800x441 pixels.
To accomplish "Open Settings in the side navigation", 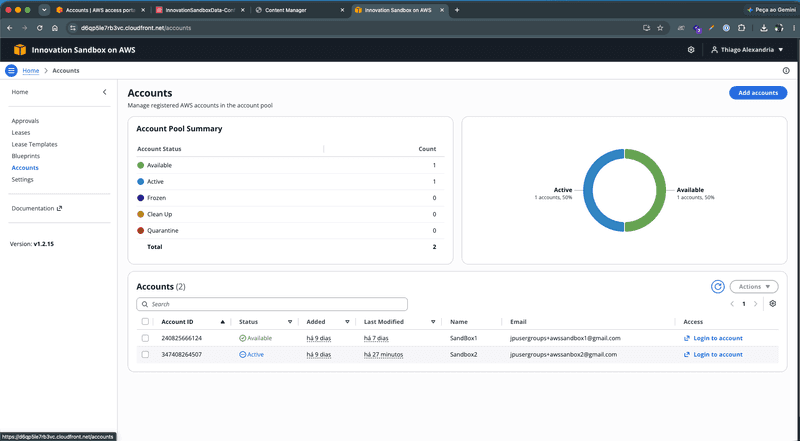I will pyautogui.click(x=22, y=180).
